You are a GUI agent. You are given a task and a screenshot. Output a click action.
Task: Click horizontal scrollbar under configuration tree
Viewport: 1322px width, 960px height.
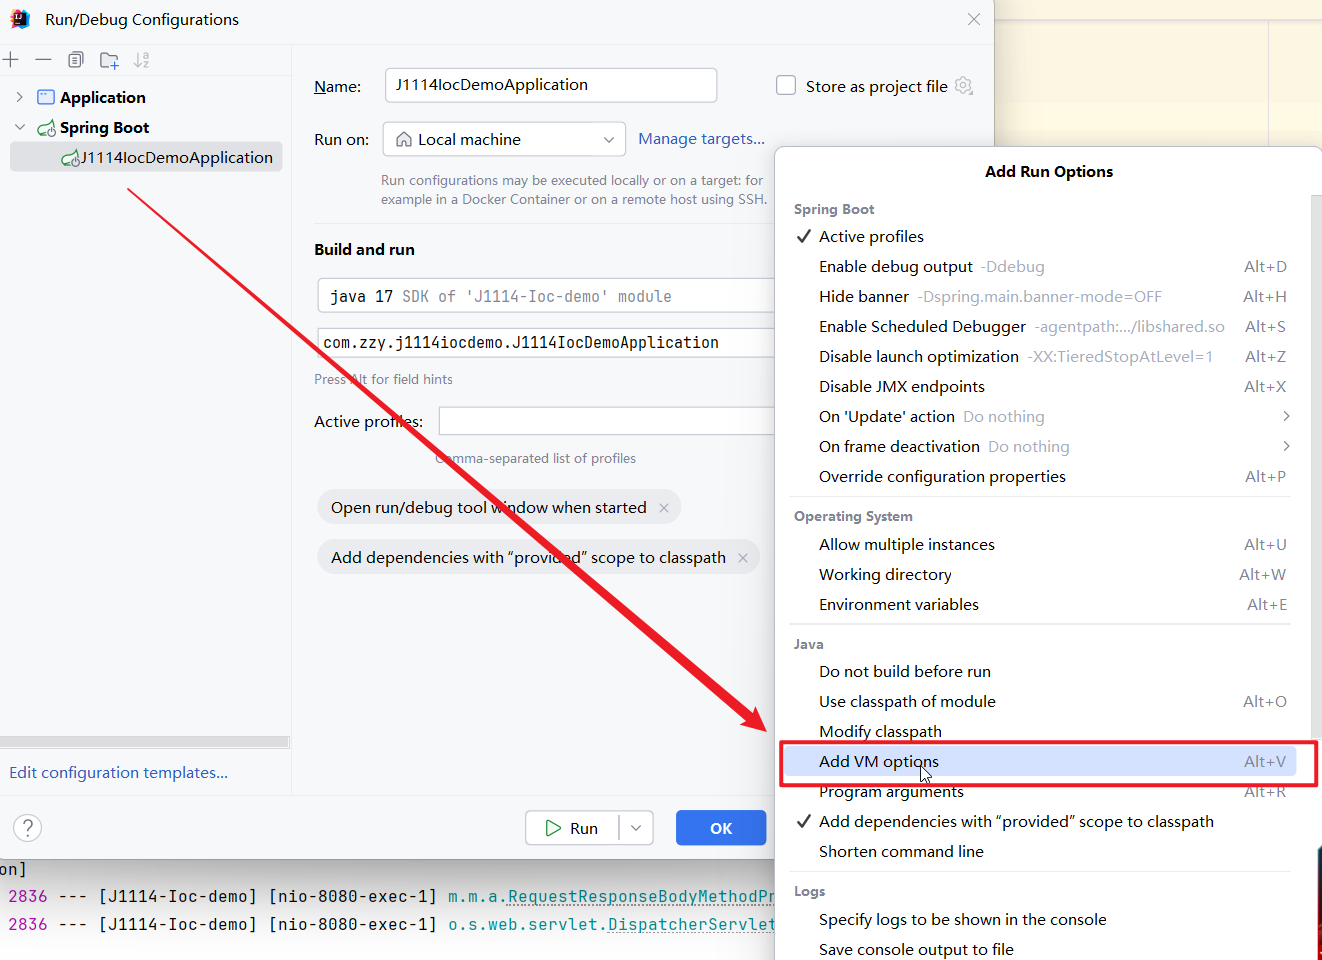[x=145, y=742]
